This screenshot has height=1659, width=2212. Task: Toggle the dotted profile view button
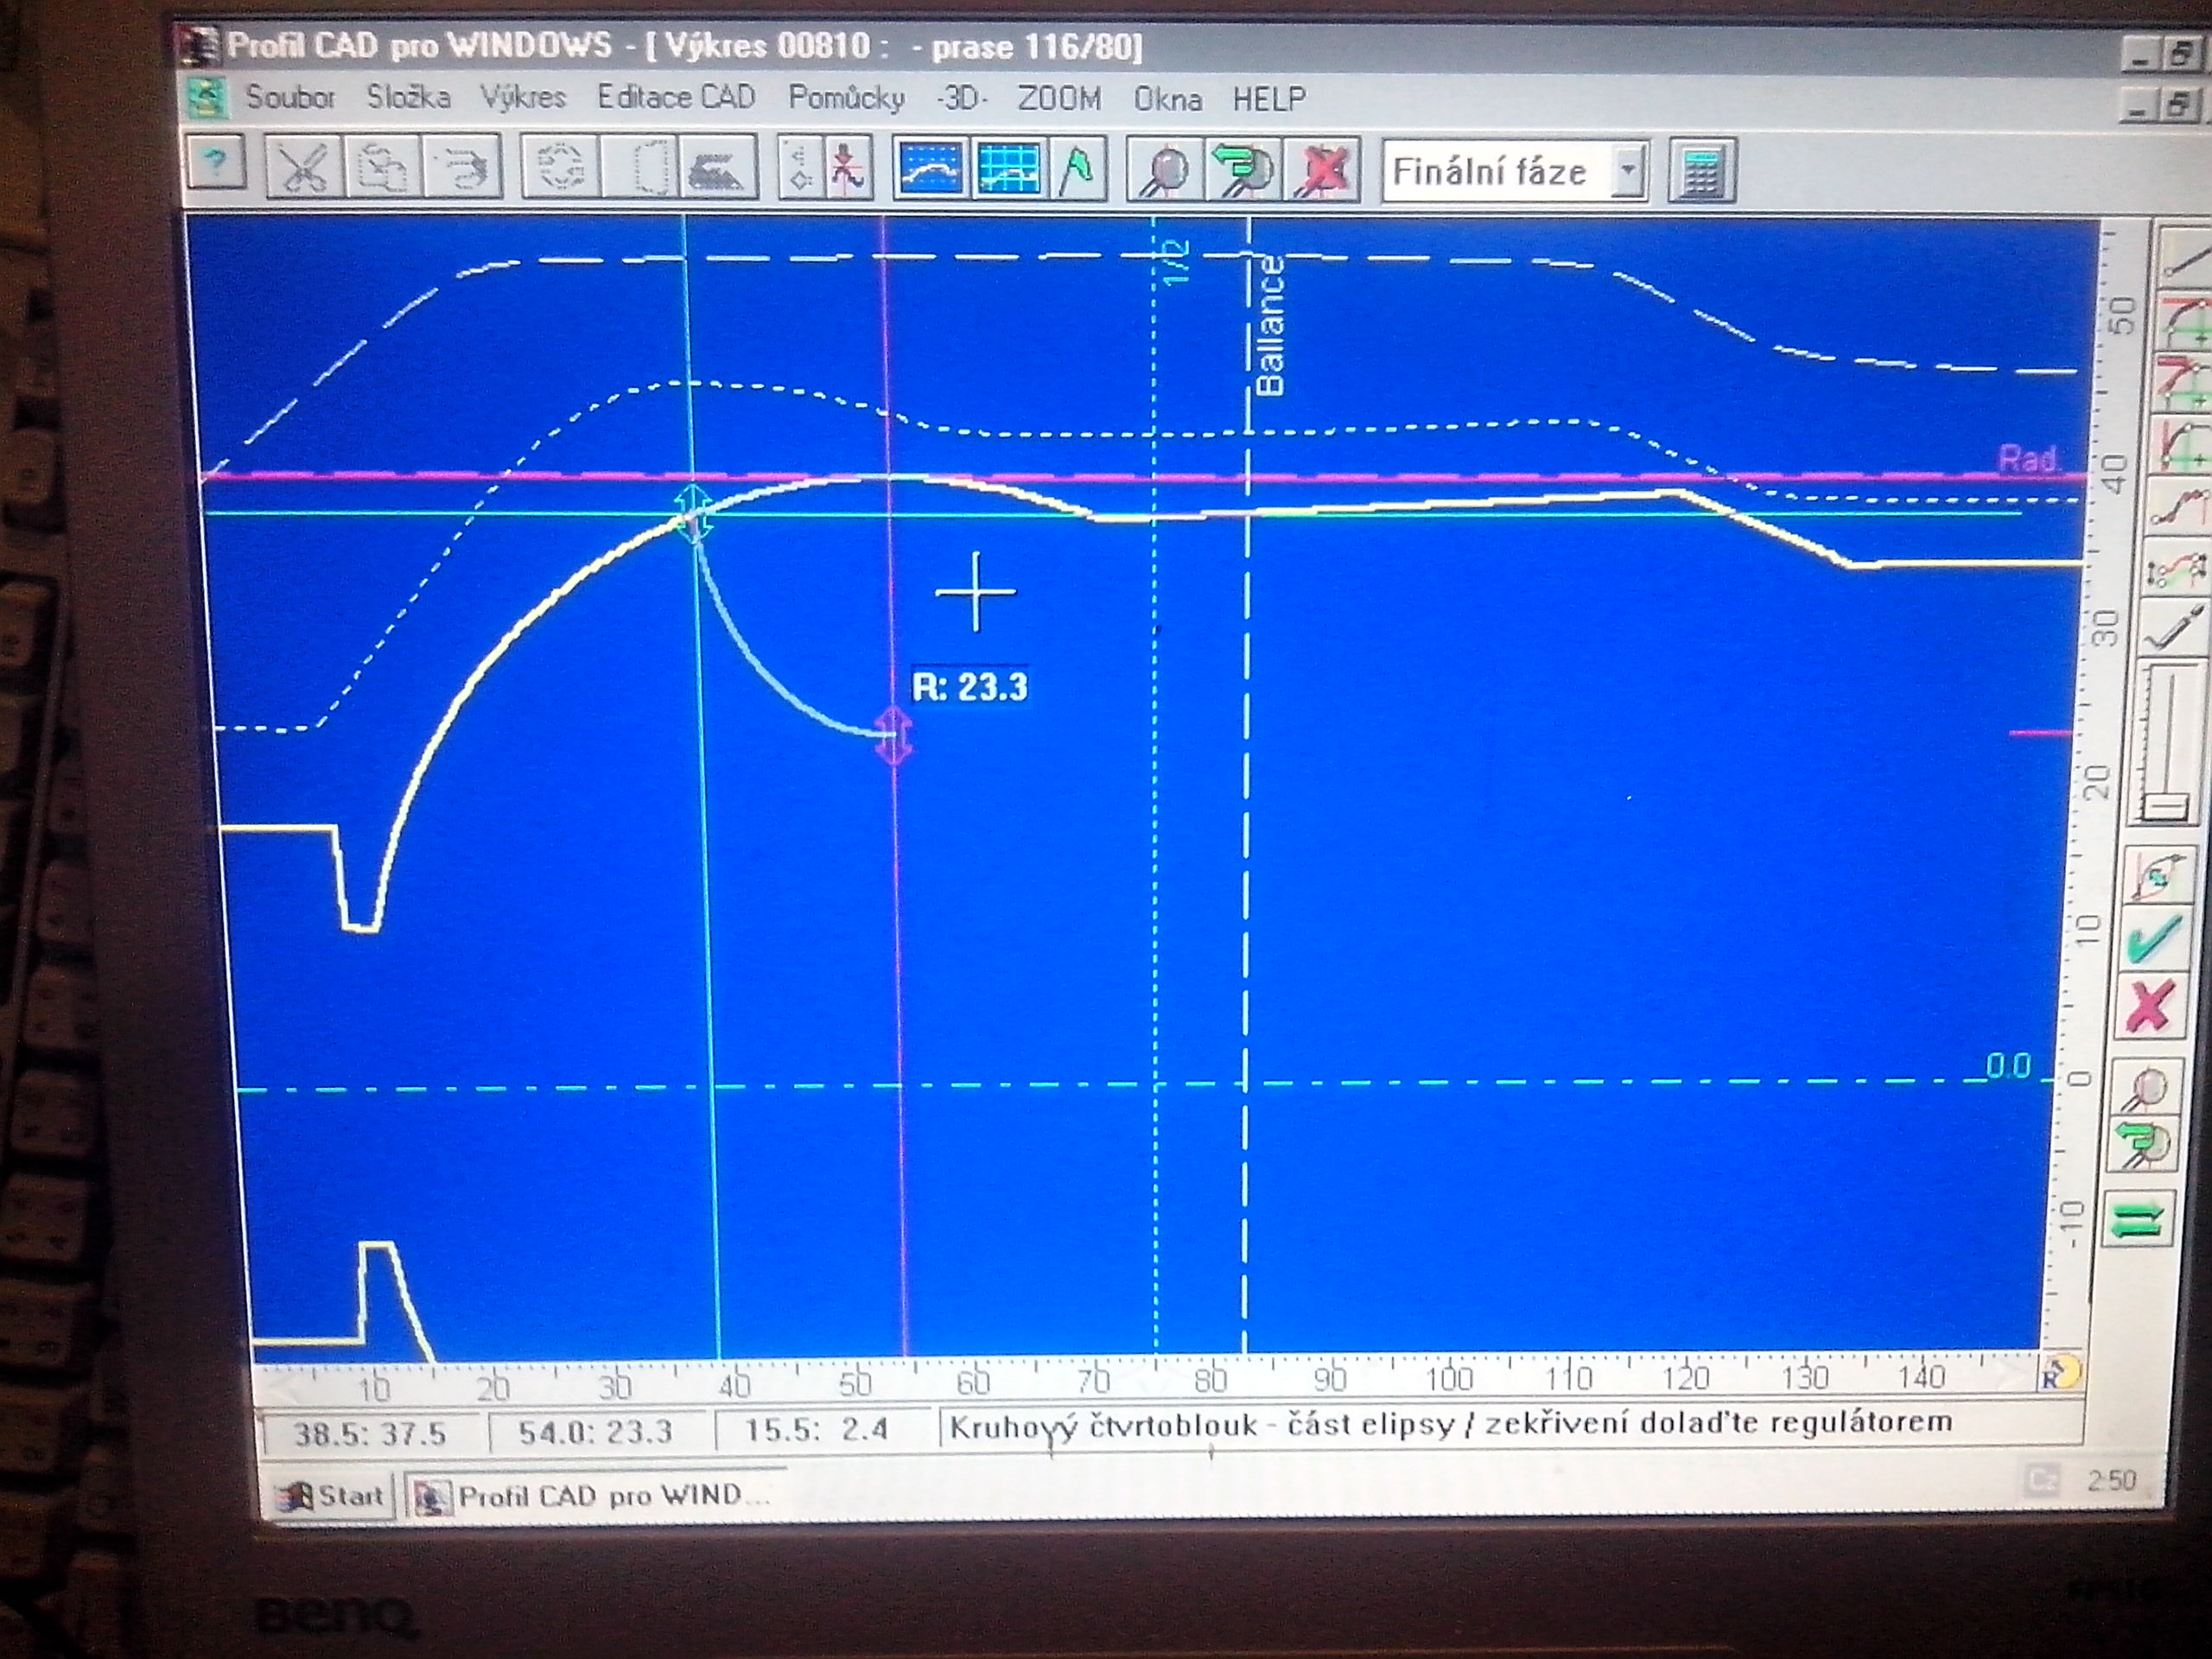(930, 169)
